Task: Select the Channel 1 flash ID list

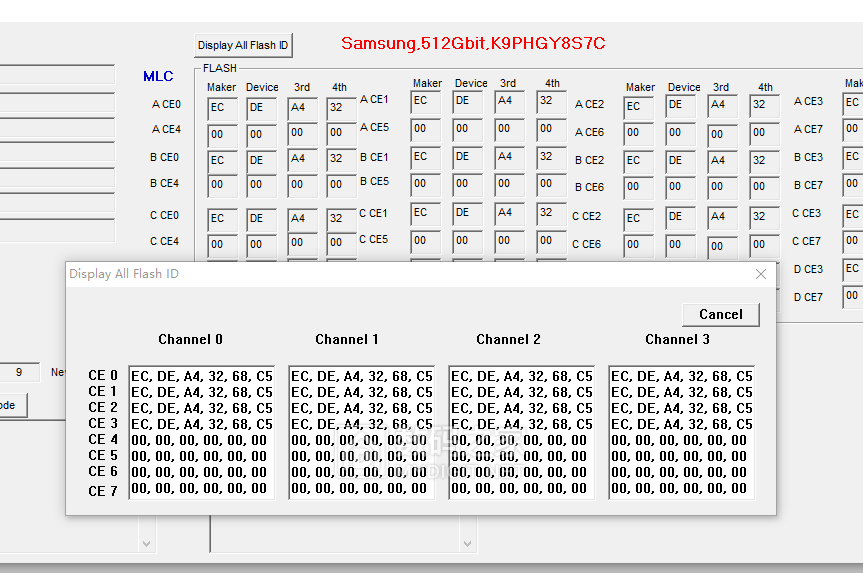Action: point(361,432)
